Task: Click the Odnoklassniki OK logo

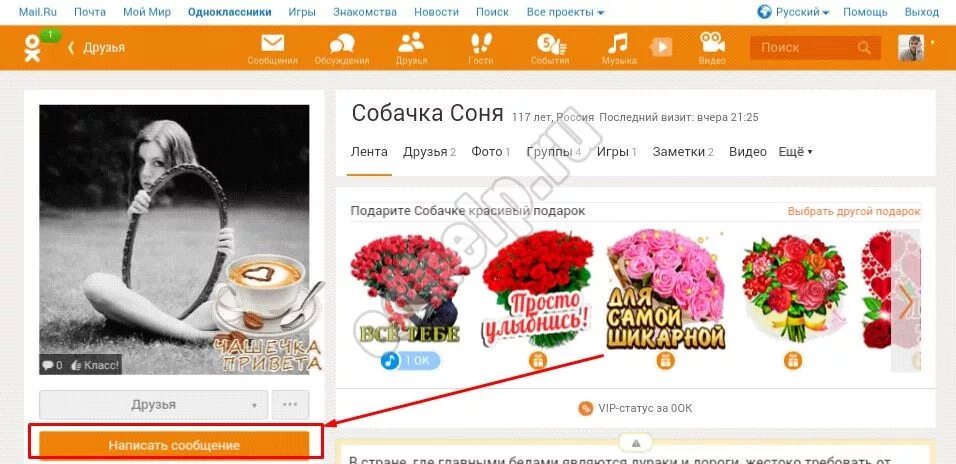Action: [33, 48]
